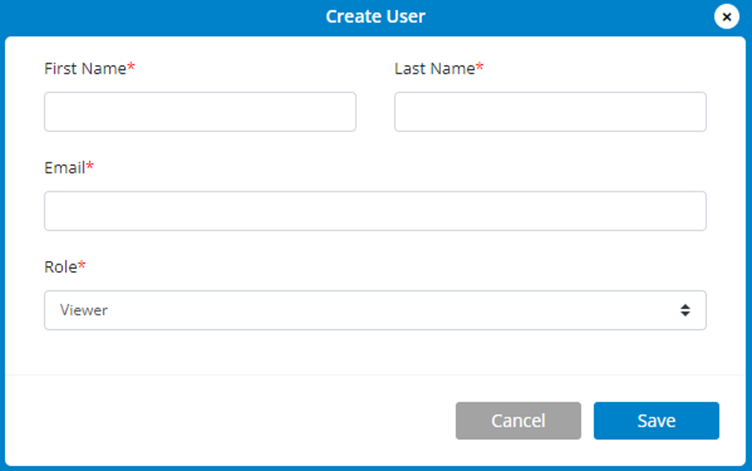Click the red asterisk beside First Name
The image size is (752, 471).
(131, 67)
